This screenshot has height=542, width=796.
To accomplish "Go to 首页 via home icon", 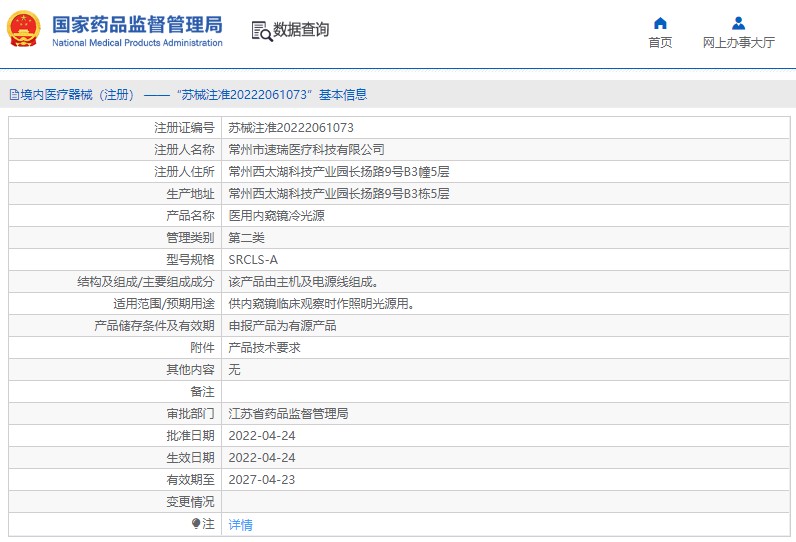I will (660, 23).
